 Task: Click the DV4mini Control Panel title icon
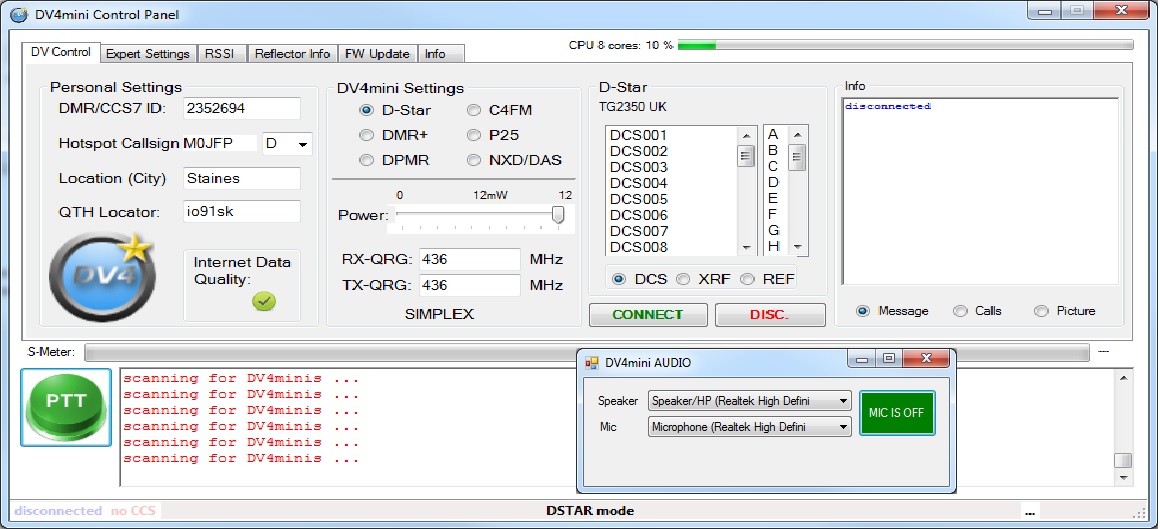(19, 14)
